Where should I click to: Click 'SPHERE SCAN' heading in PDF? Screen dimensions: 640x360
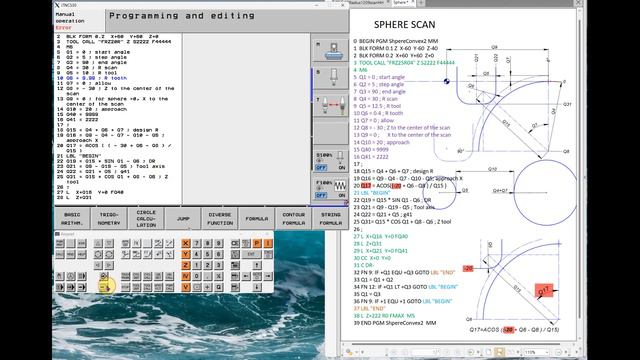point(404,25)
